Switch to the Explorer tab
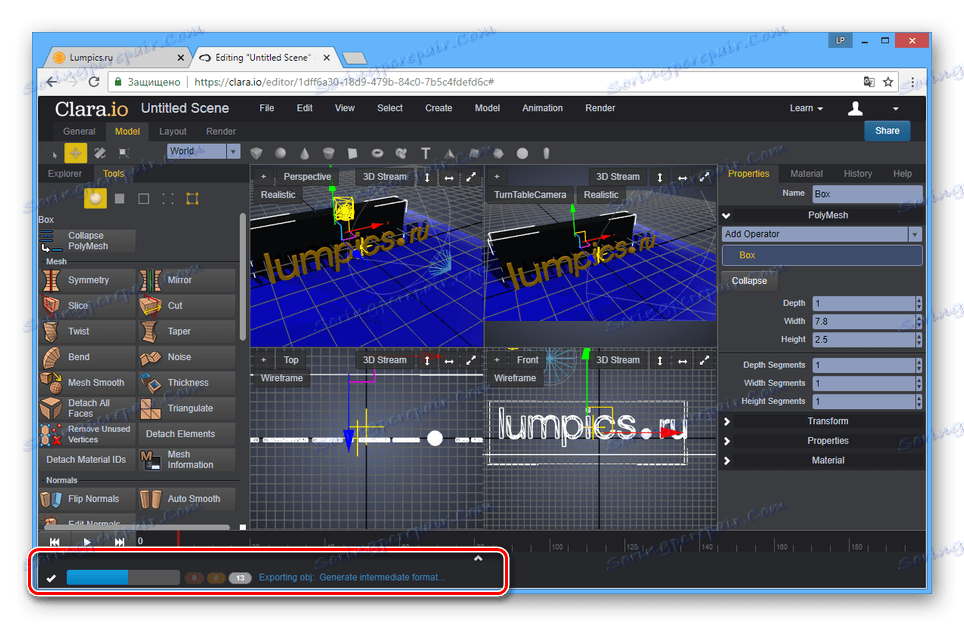Image resolution: width=964 pixels, height=626 pixels. tap(66, 174)
